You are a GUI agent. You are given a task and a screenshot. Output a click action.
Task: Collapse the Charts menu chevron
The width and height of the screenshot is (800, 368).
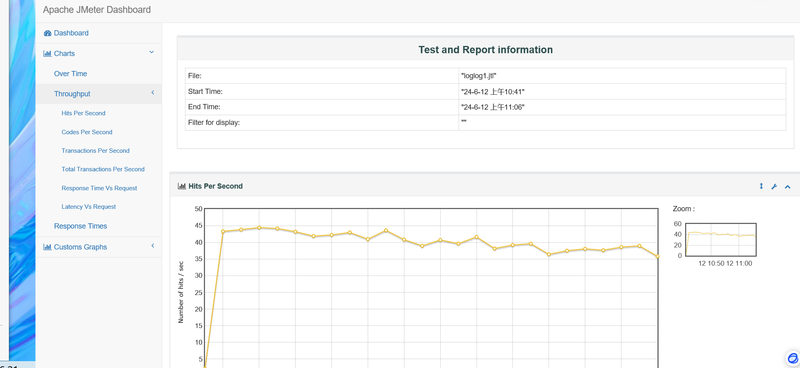click(x=152, y=52)
